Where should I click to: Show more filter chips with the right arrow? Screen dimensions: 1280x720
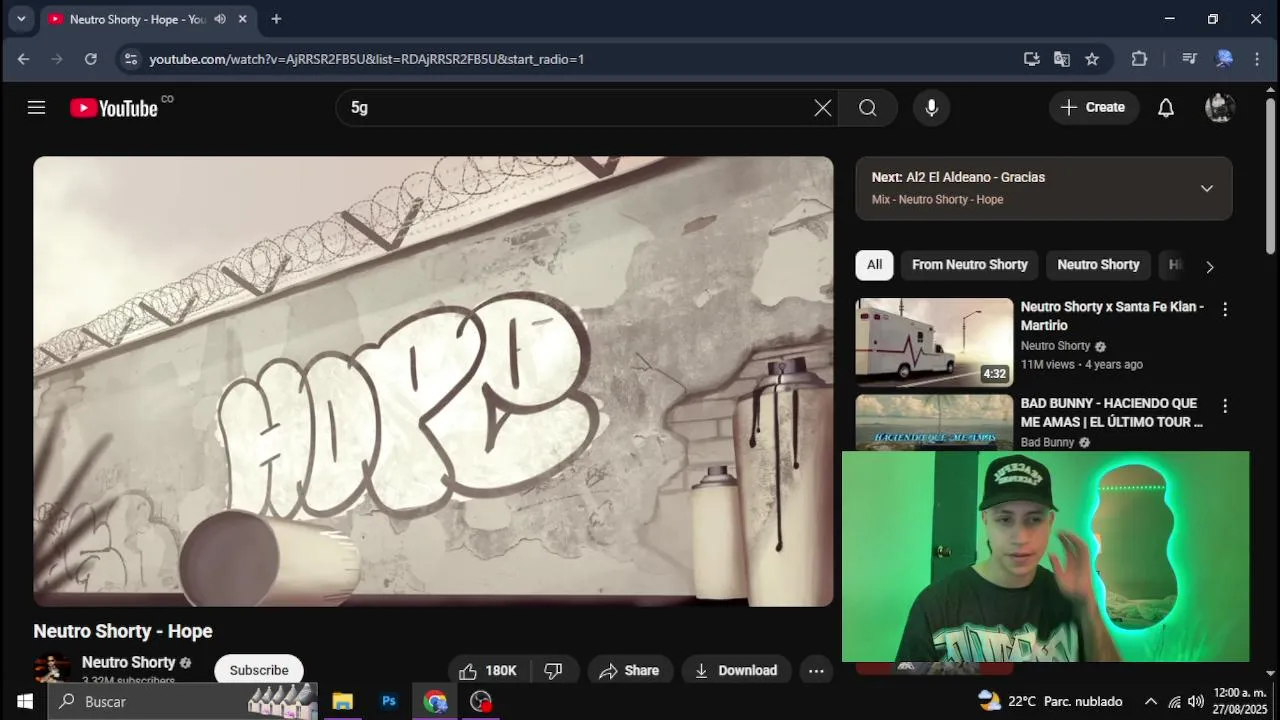coord(1210,267)
